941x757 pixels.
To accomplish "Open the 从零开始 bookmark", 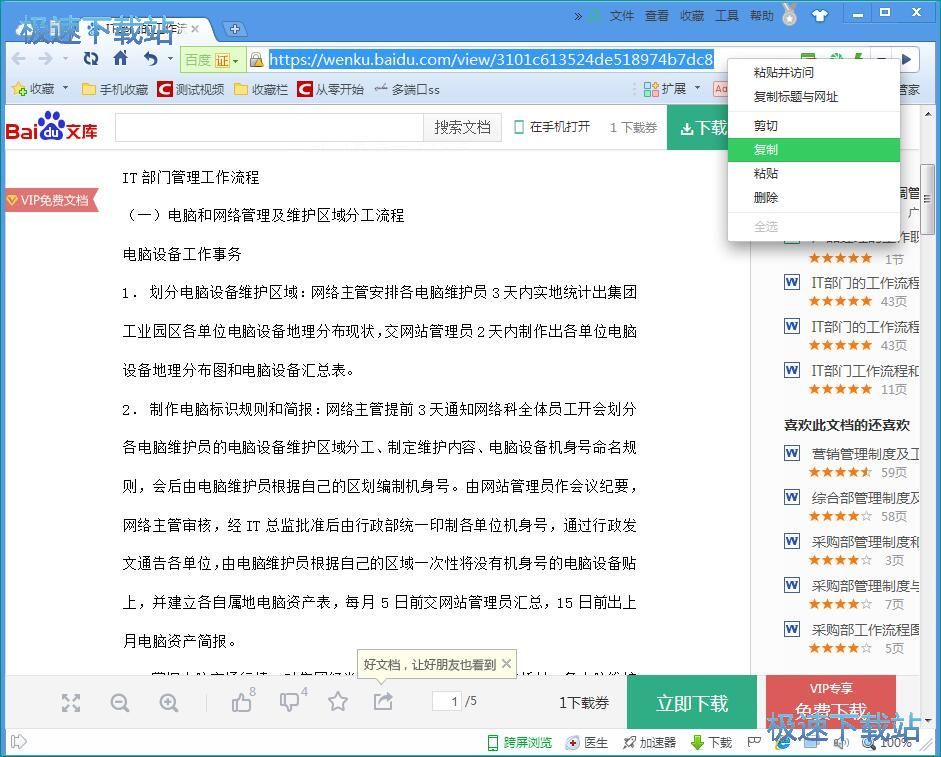I will coord(331,89).
